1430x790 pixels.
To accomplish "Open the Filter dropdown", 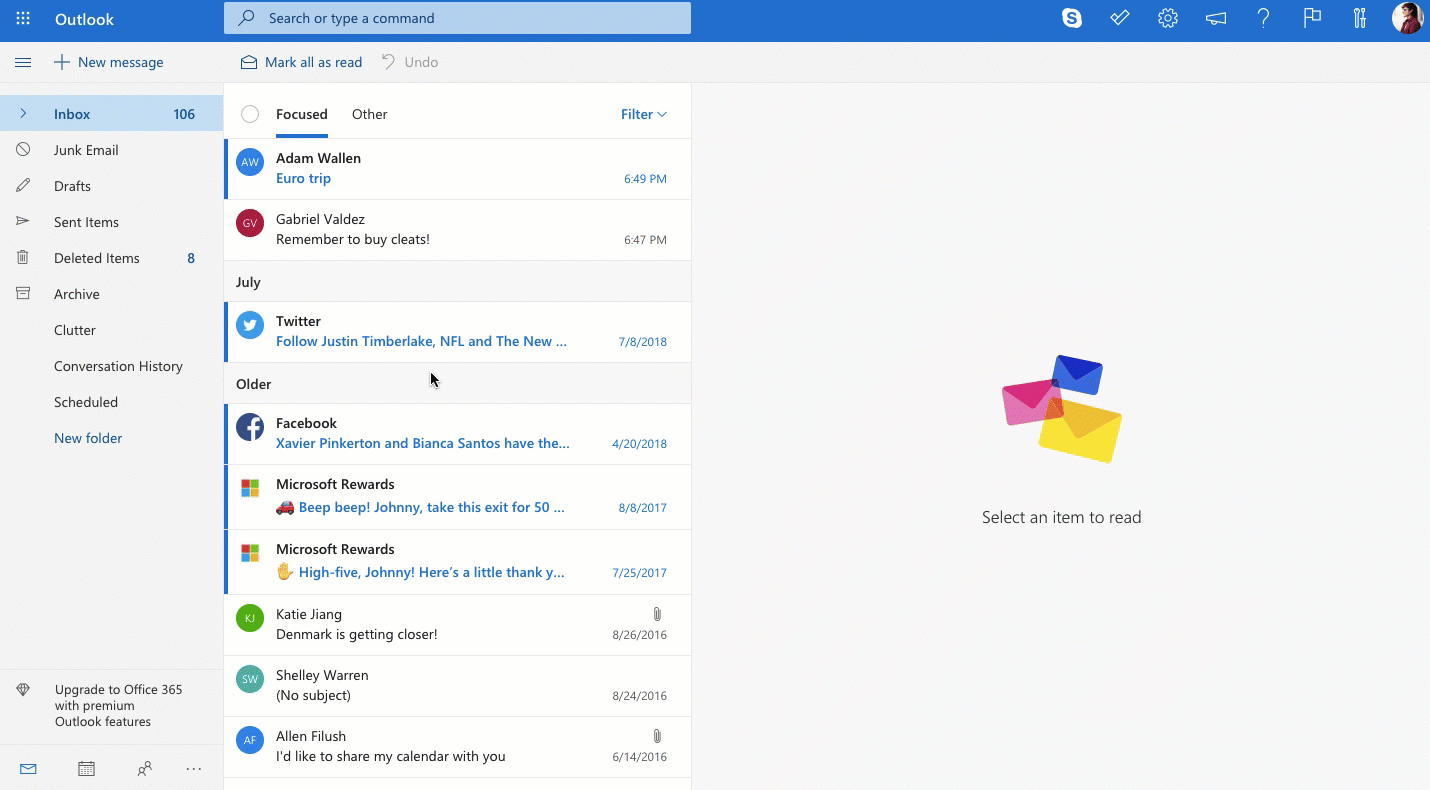I will [643, 114].
